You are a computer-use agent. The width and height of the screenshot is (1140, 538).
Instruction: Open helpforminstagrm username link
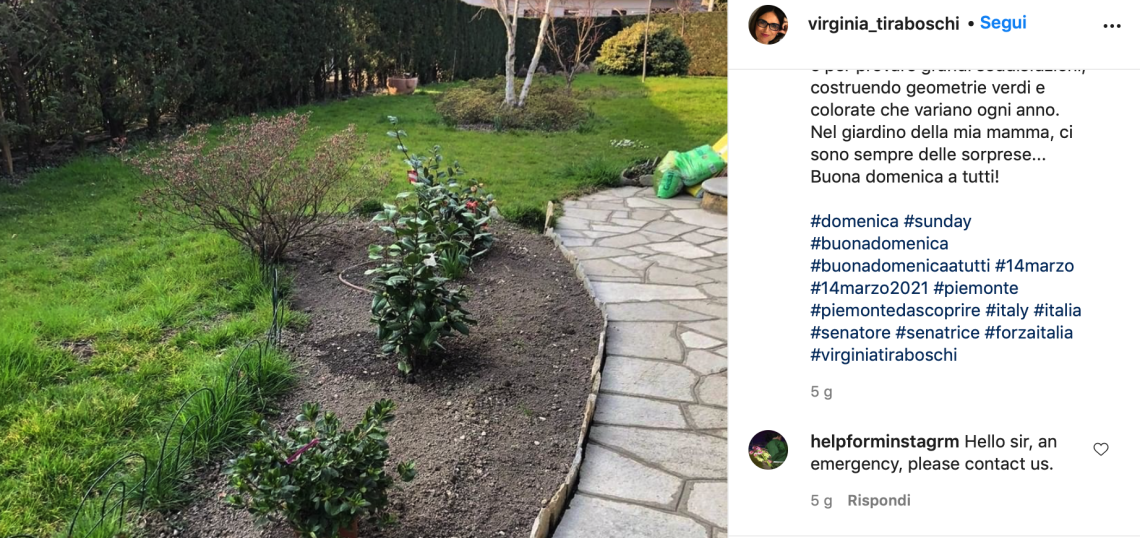(886, 441)
